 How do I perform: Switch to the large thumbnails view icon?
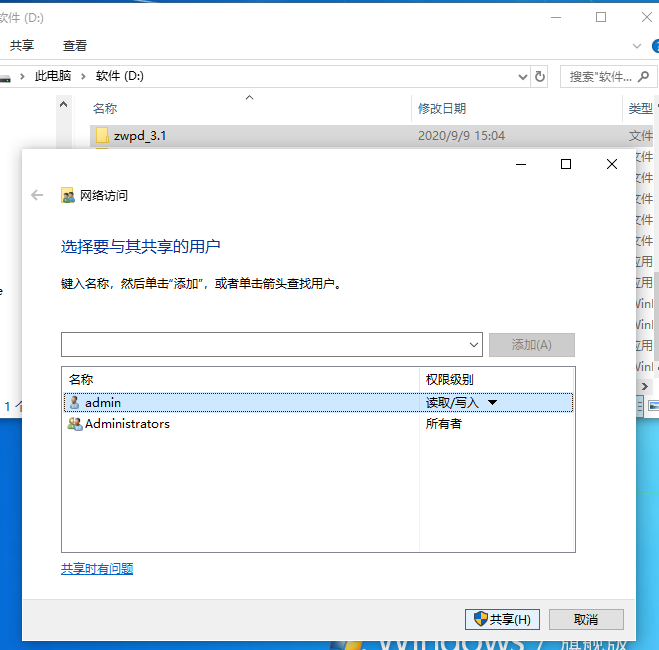coord(653,406)
